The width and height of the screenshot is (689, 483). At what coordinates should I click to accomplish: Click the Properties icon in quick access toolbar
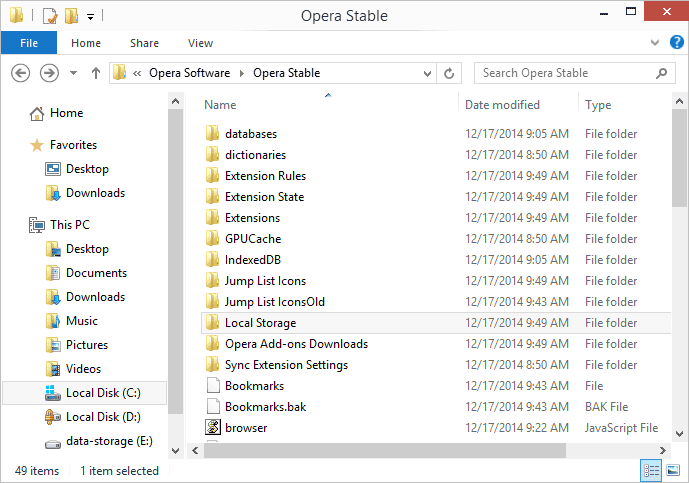pos(50,16)
